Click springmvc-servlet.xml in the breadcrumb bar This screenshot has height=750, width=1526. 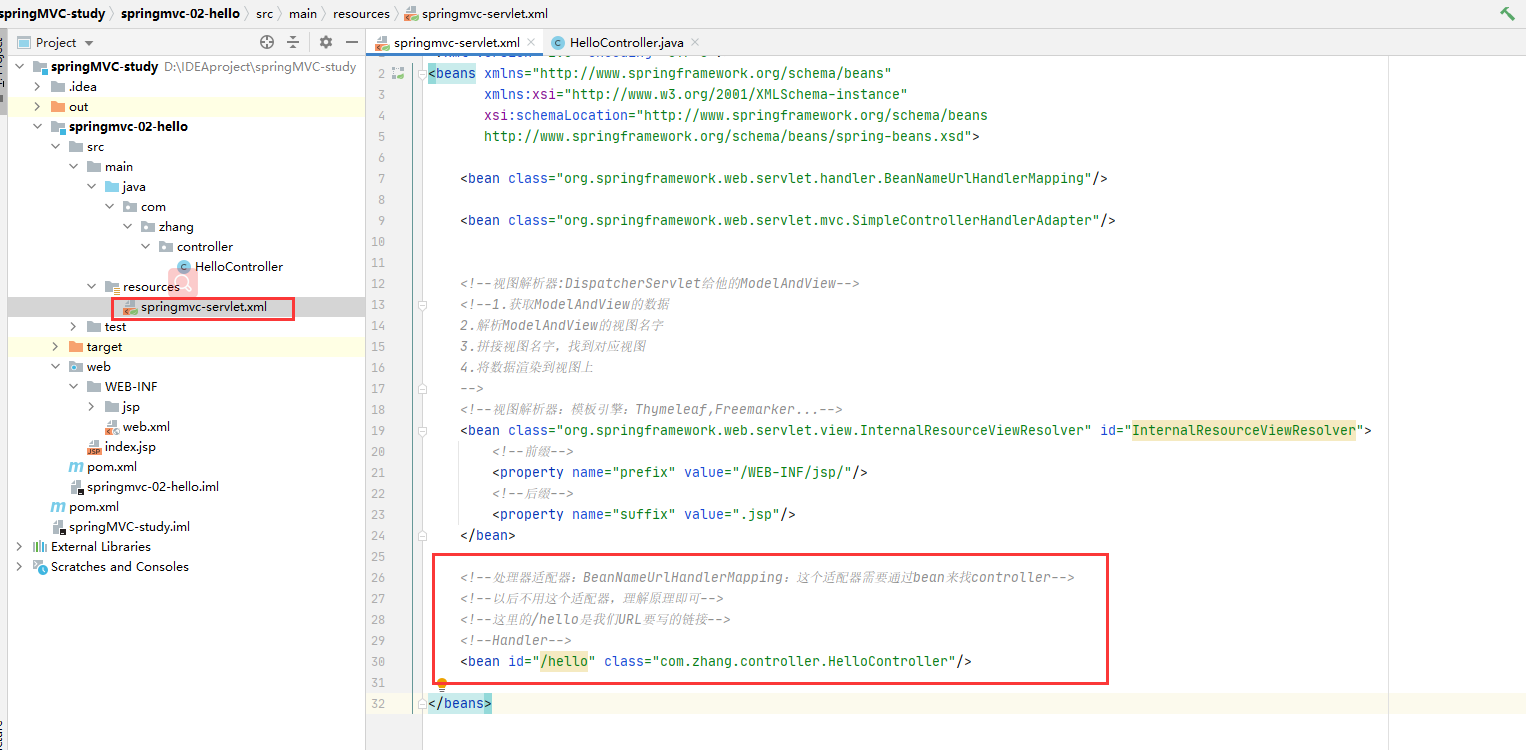(x=476, y=13)
